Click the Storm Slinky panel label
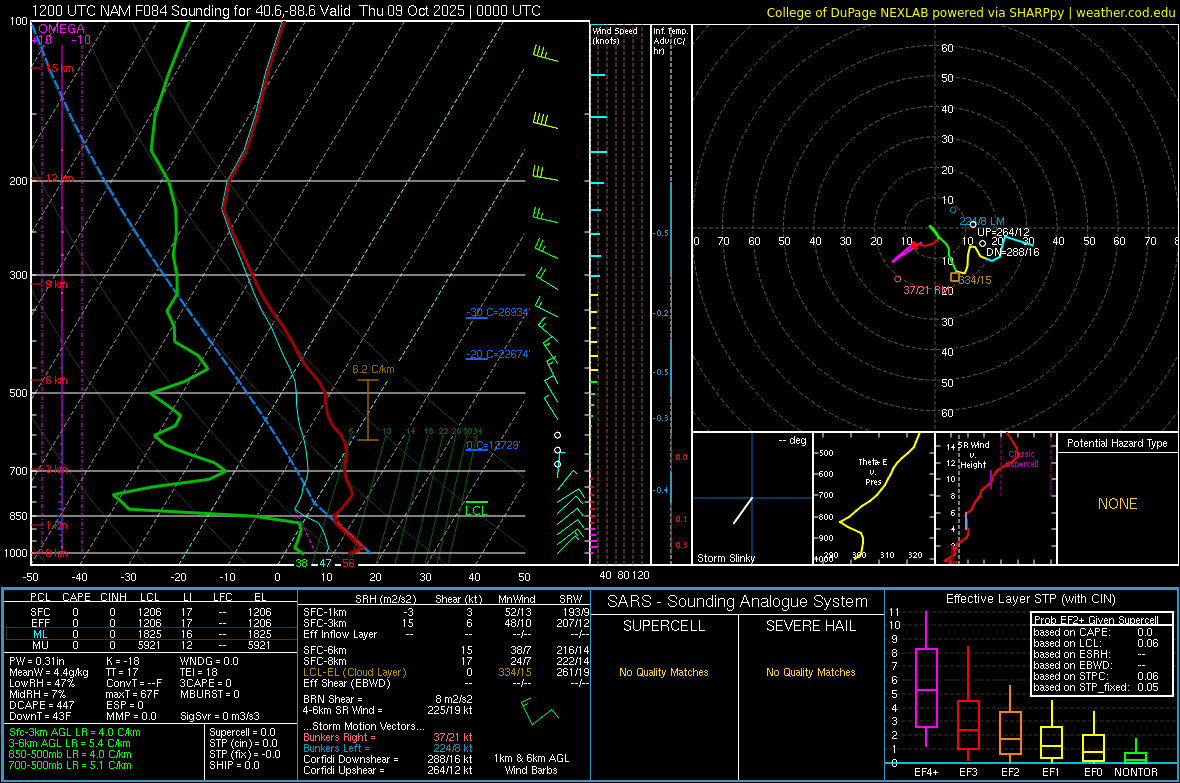 (725, 558)
